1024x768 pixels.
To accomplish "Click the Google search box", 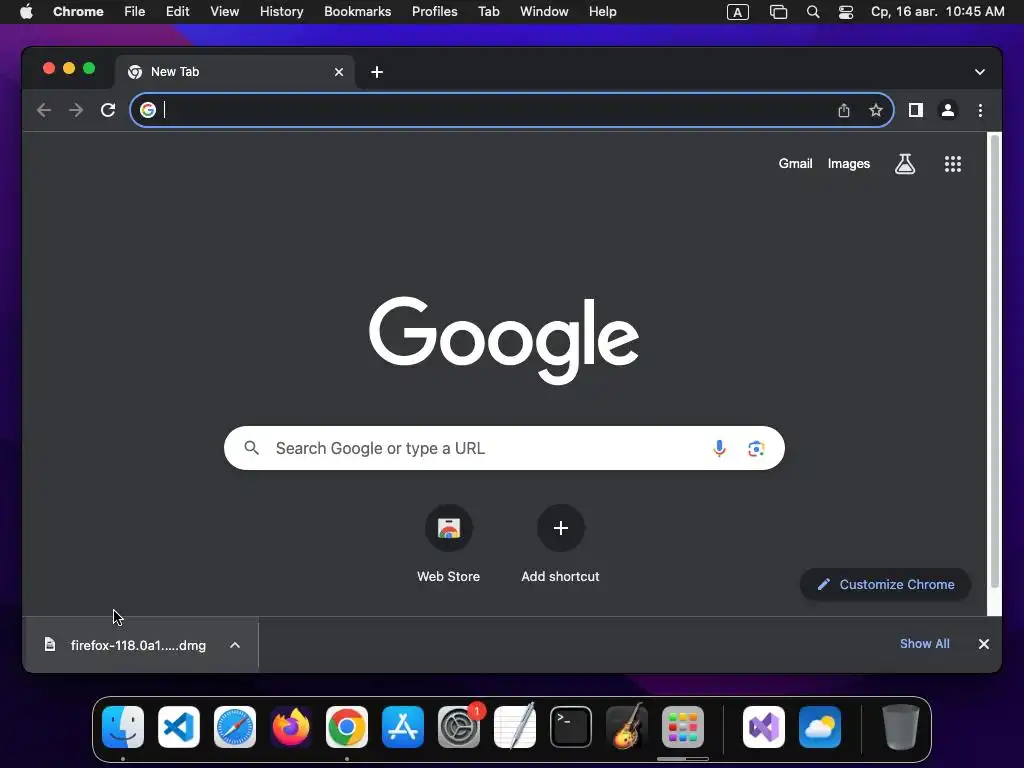I will [504, 448].
